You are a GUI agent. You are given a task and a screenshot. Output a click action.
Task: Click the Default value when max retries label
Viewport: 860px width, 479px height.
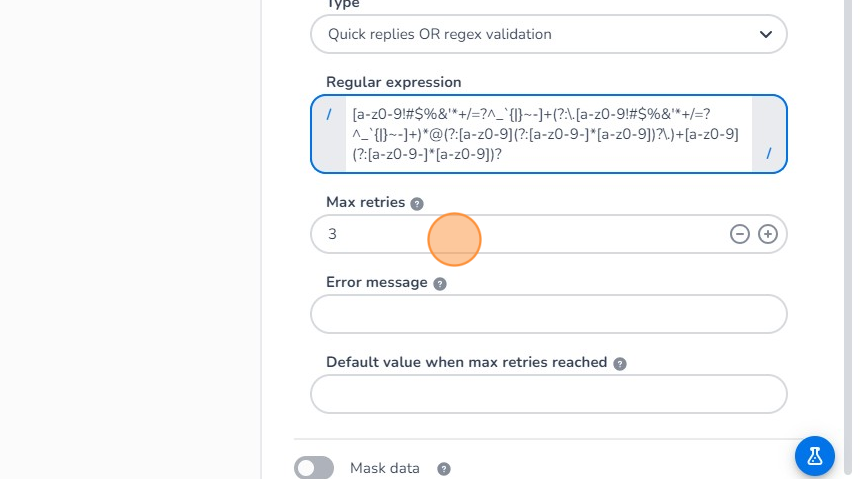466,362
